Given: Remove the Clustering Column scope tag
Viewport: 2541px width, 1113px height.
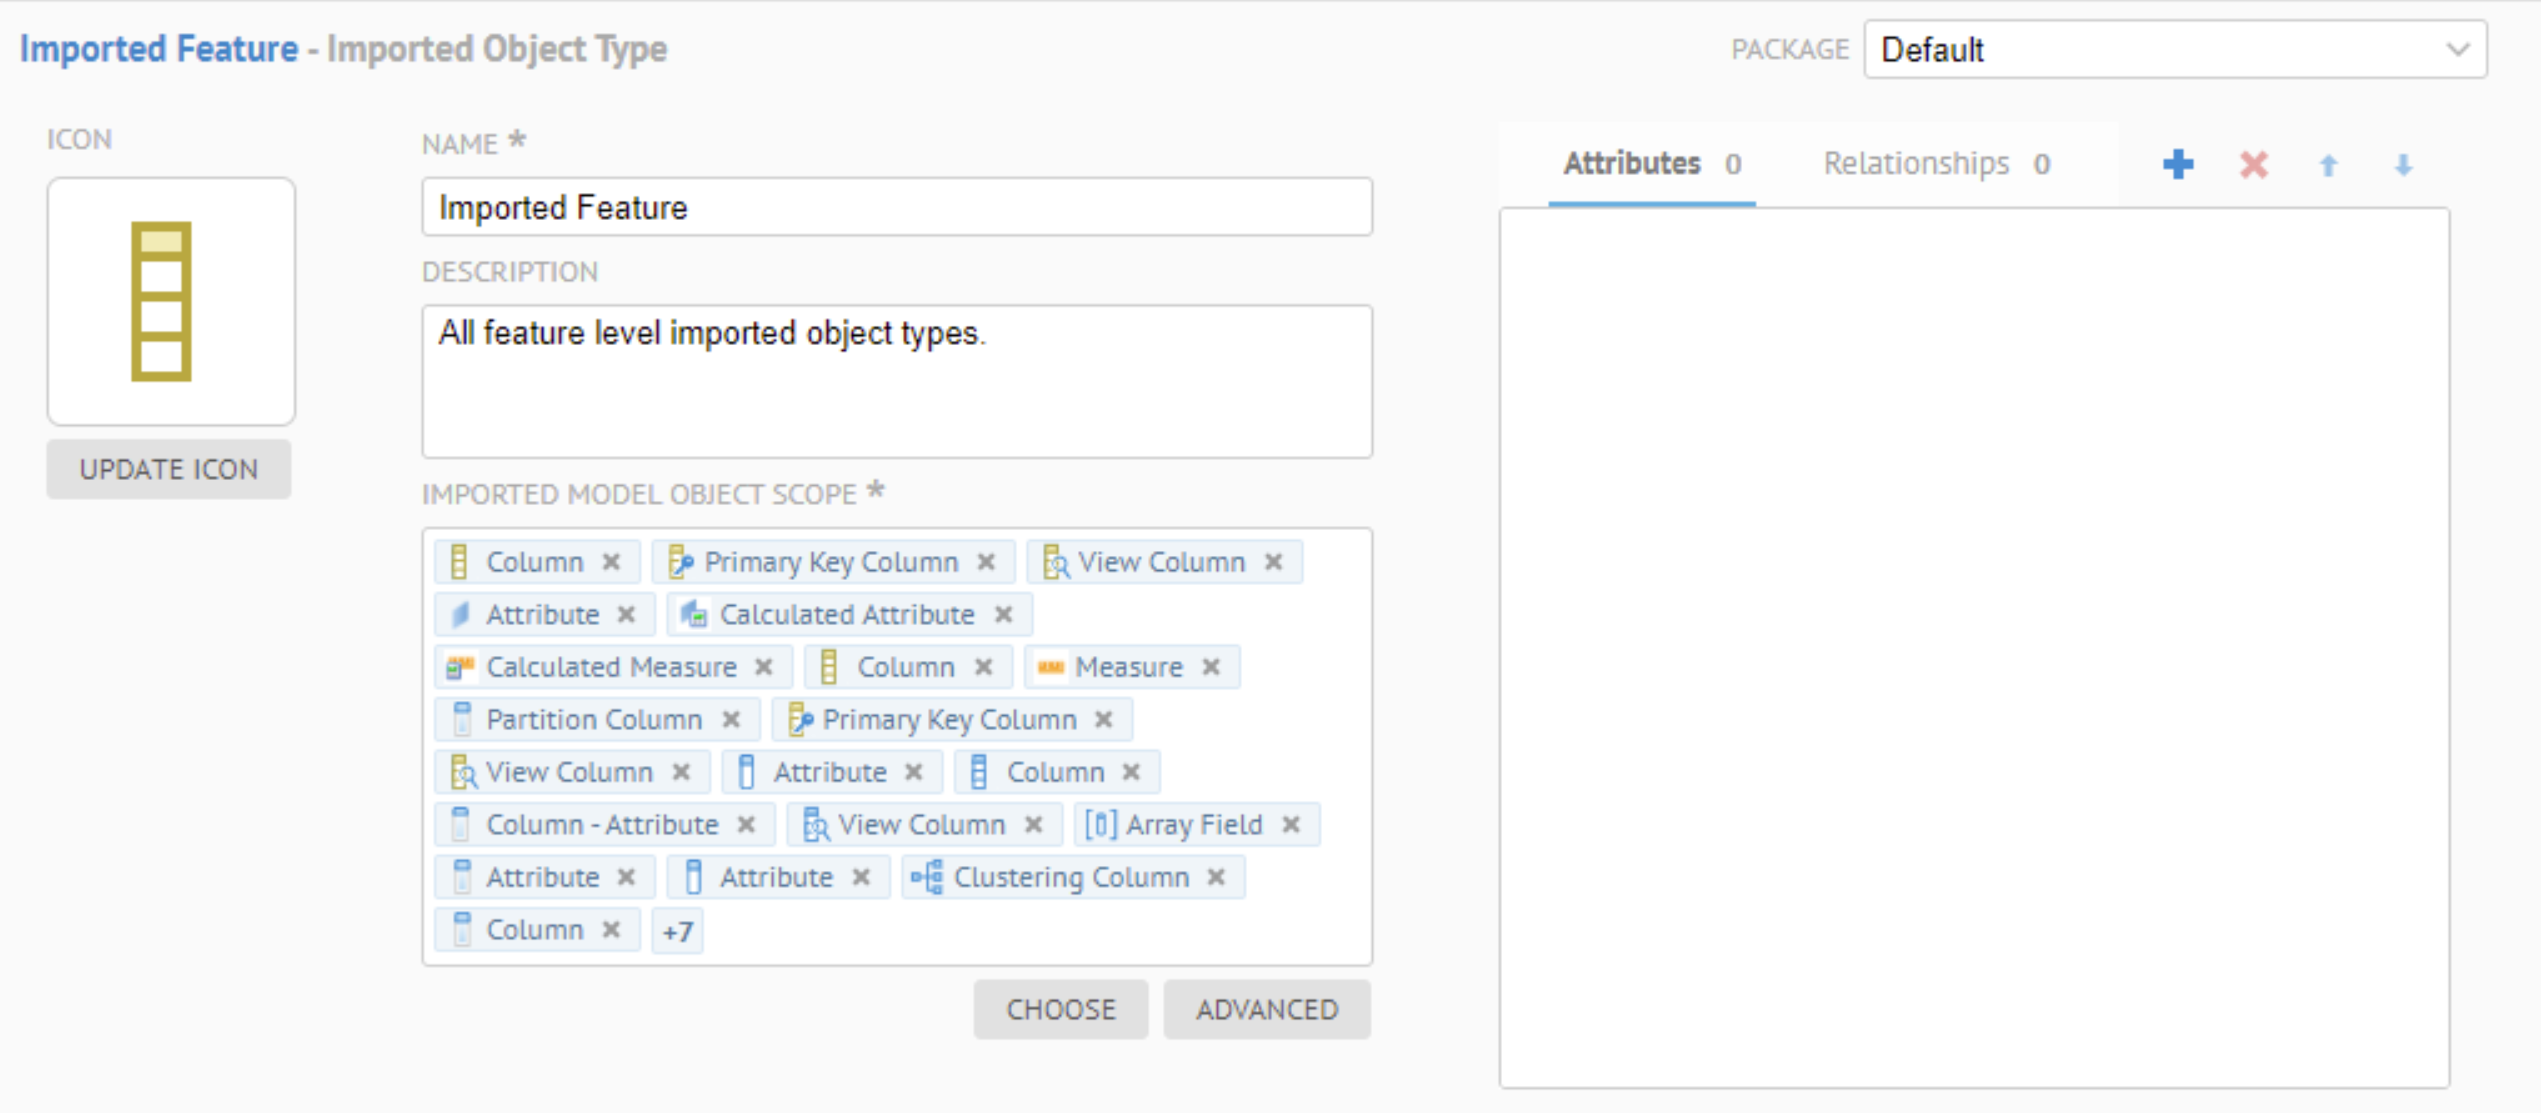Looking at the screenshot, I should [x=1216, y=877].
